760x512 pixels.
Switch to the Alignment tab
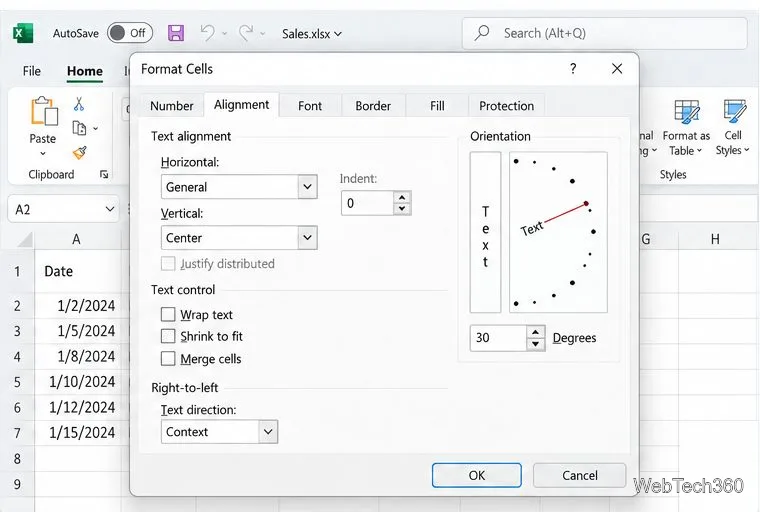click(241, 105)
